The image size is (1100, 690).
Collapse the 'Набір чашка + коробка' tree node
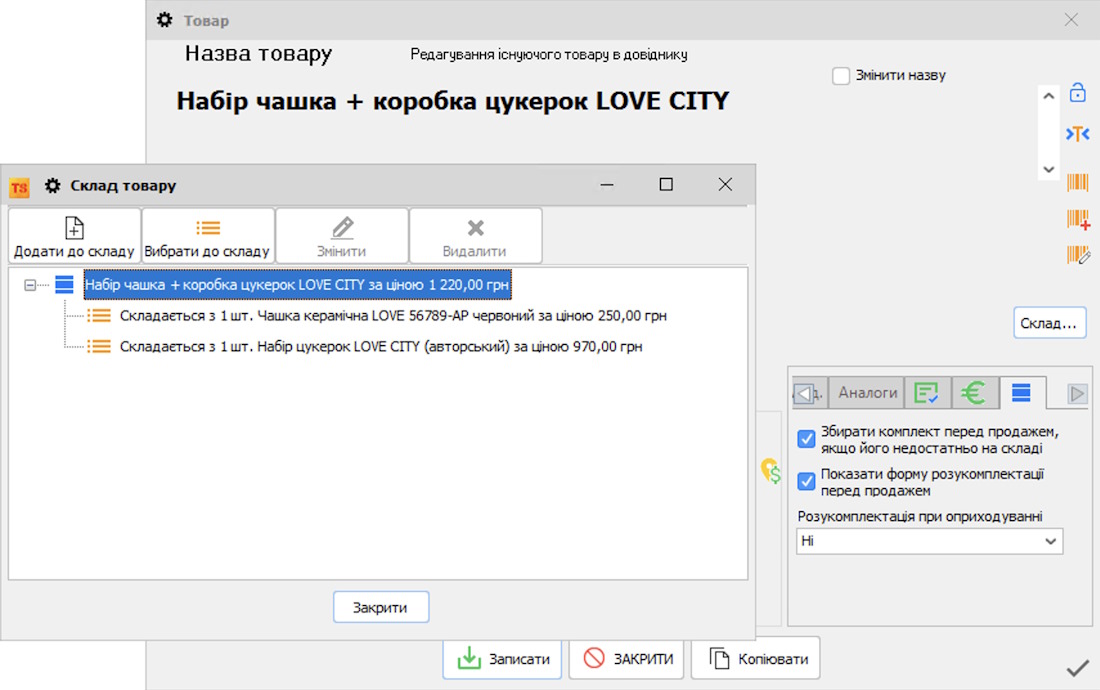[30, 285]
